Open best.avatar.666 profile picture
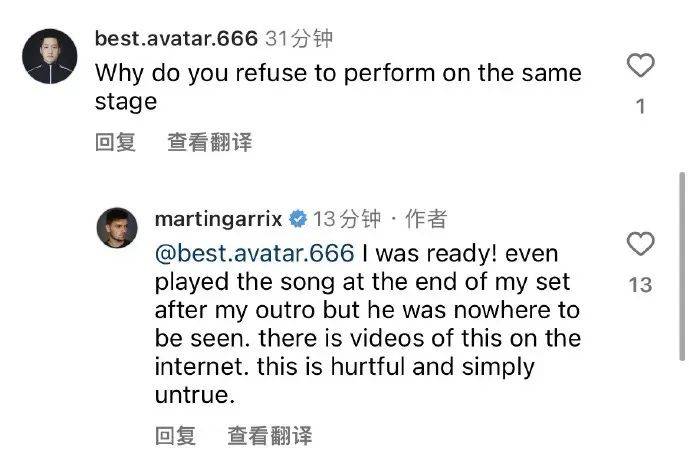 click(x=50, y=58)
